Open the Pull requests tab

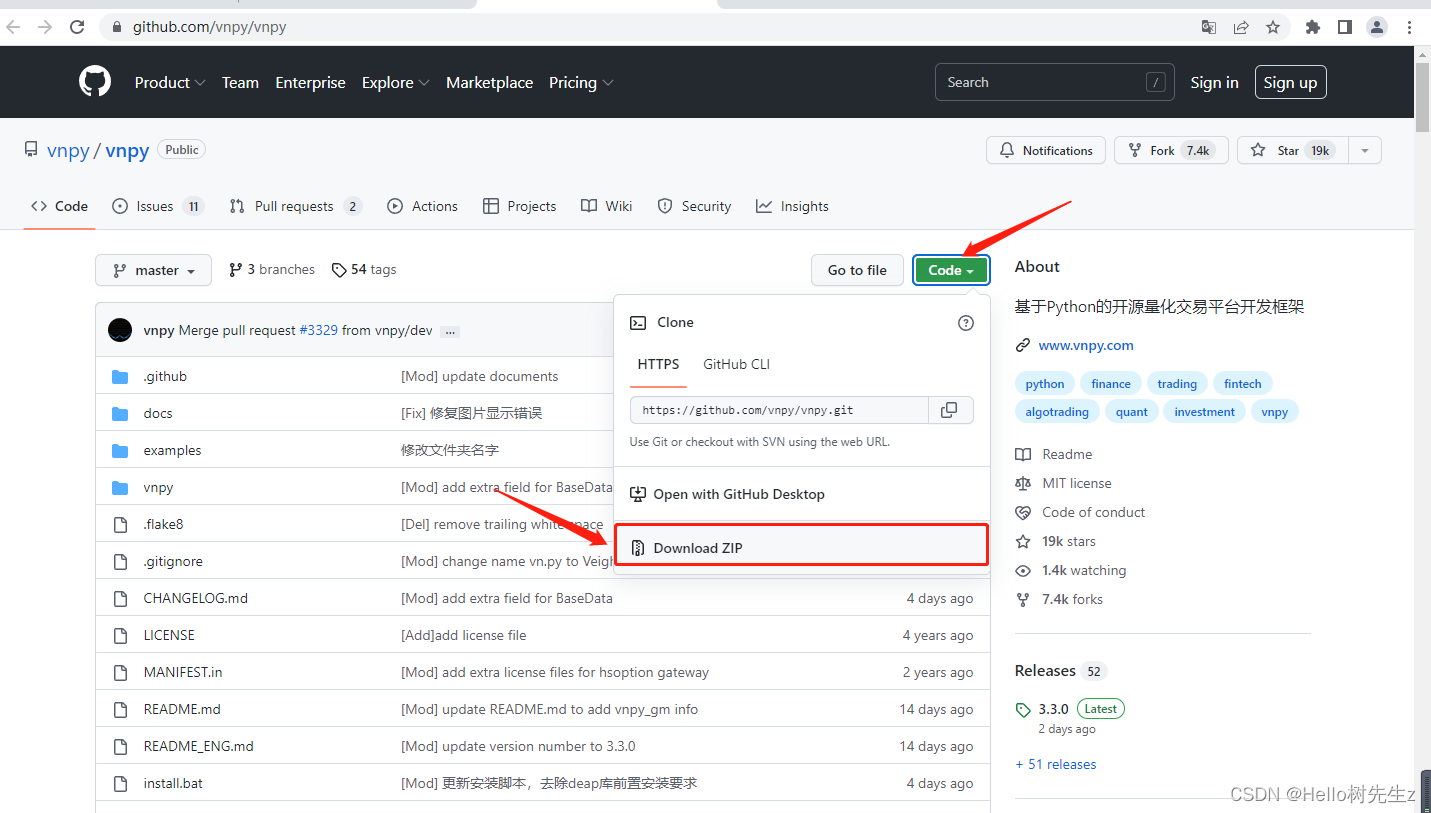tap(295, 206)
